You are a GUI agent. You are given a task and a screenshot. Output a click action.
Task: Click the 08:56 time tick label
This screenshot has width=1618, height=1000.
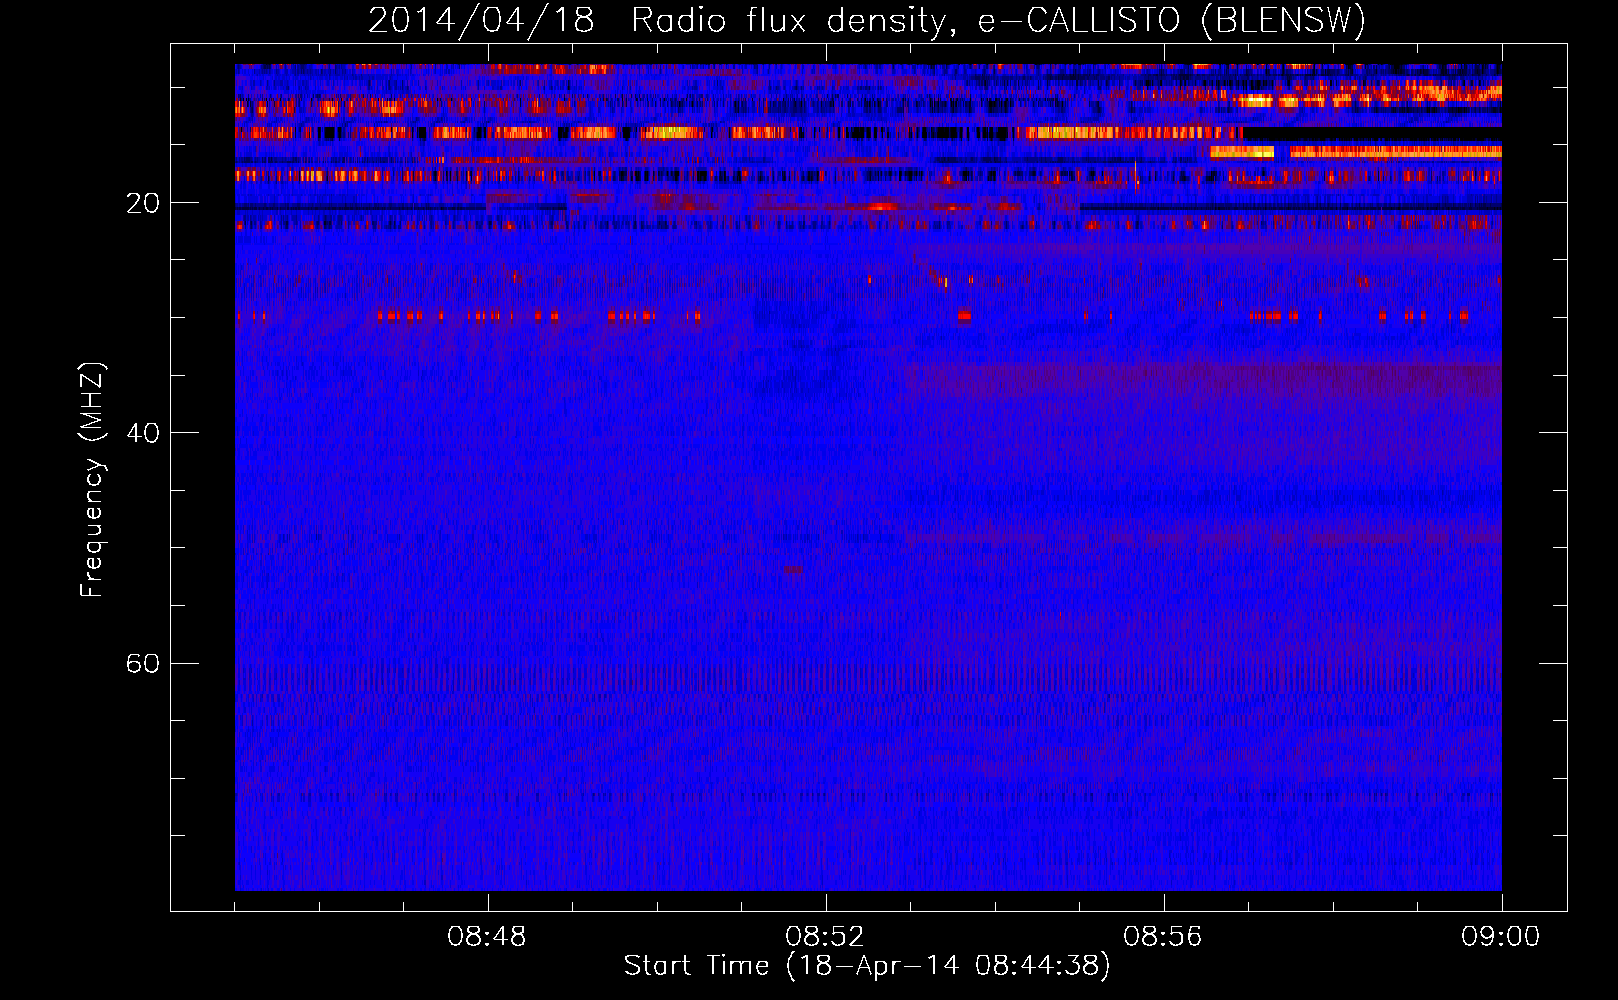(1163, 937)
